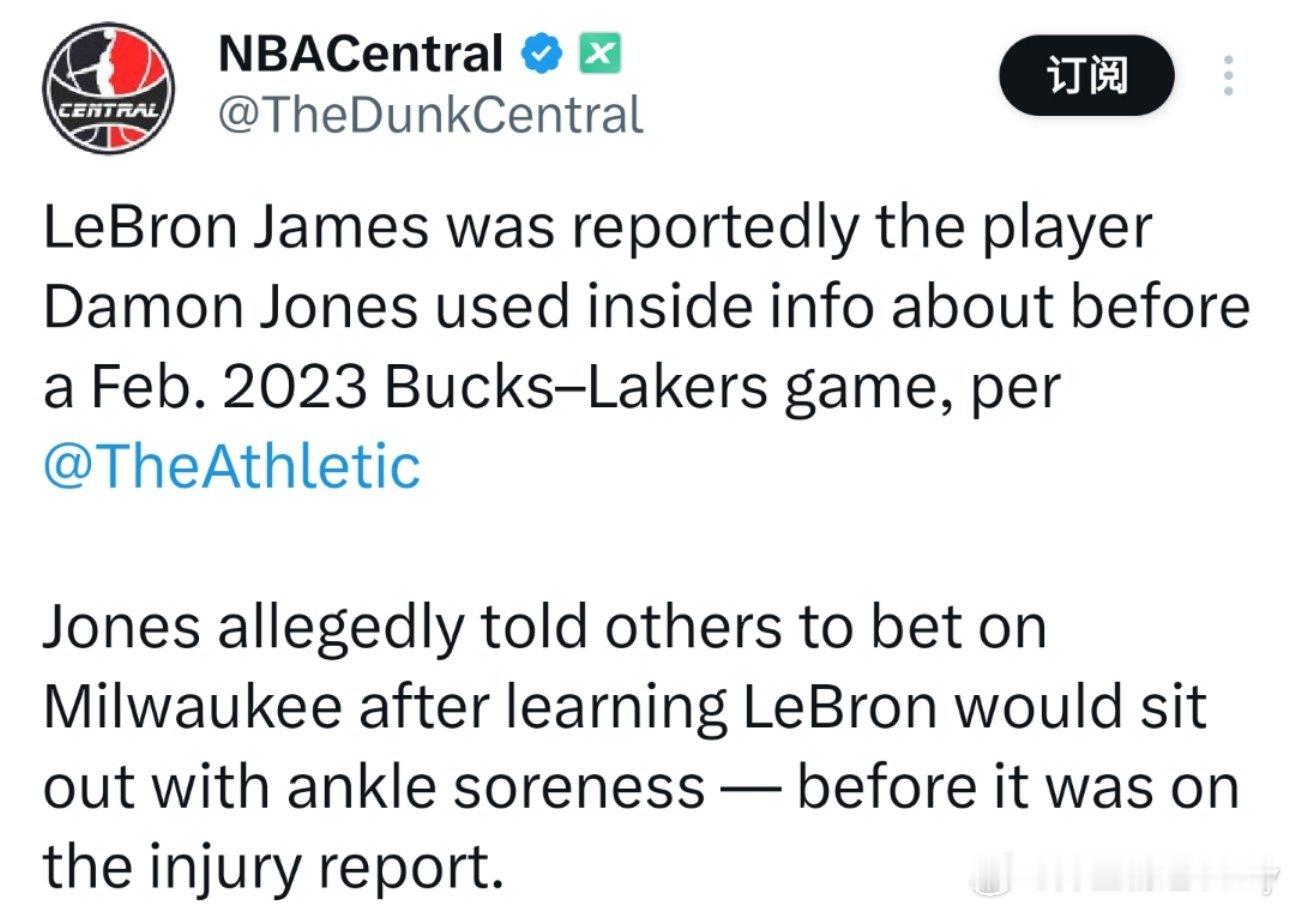Open the @TheAthletic mention link
The height and width of the screenshot is (910, 1290).
point(231,466)
